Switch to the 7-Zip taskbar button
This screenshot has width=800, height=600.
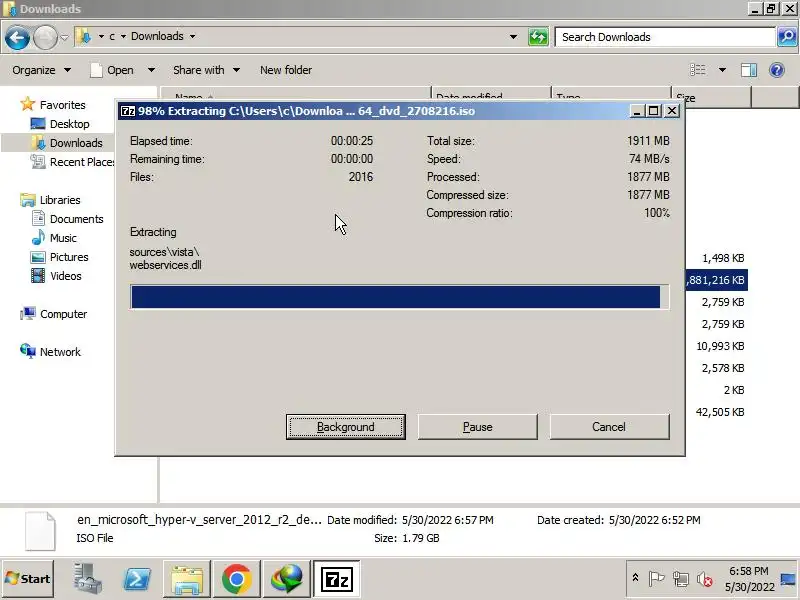point(336,579)
